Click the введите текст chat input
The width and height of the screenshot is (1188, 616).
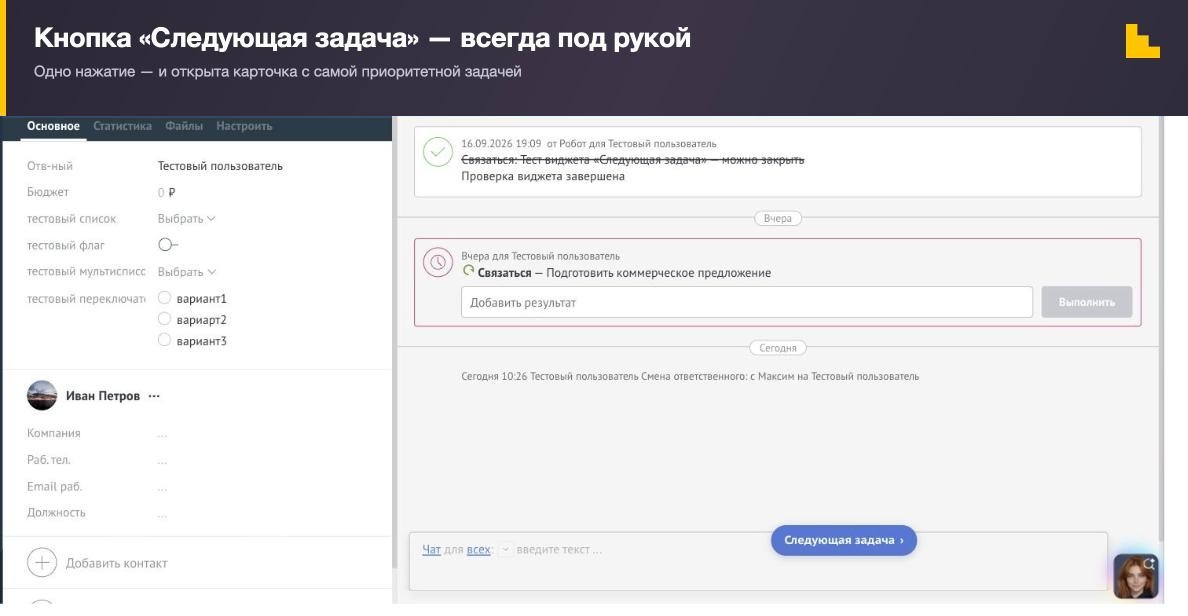[x=559, y=550]
